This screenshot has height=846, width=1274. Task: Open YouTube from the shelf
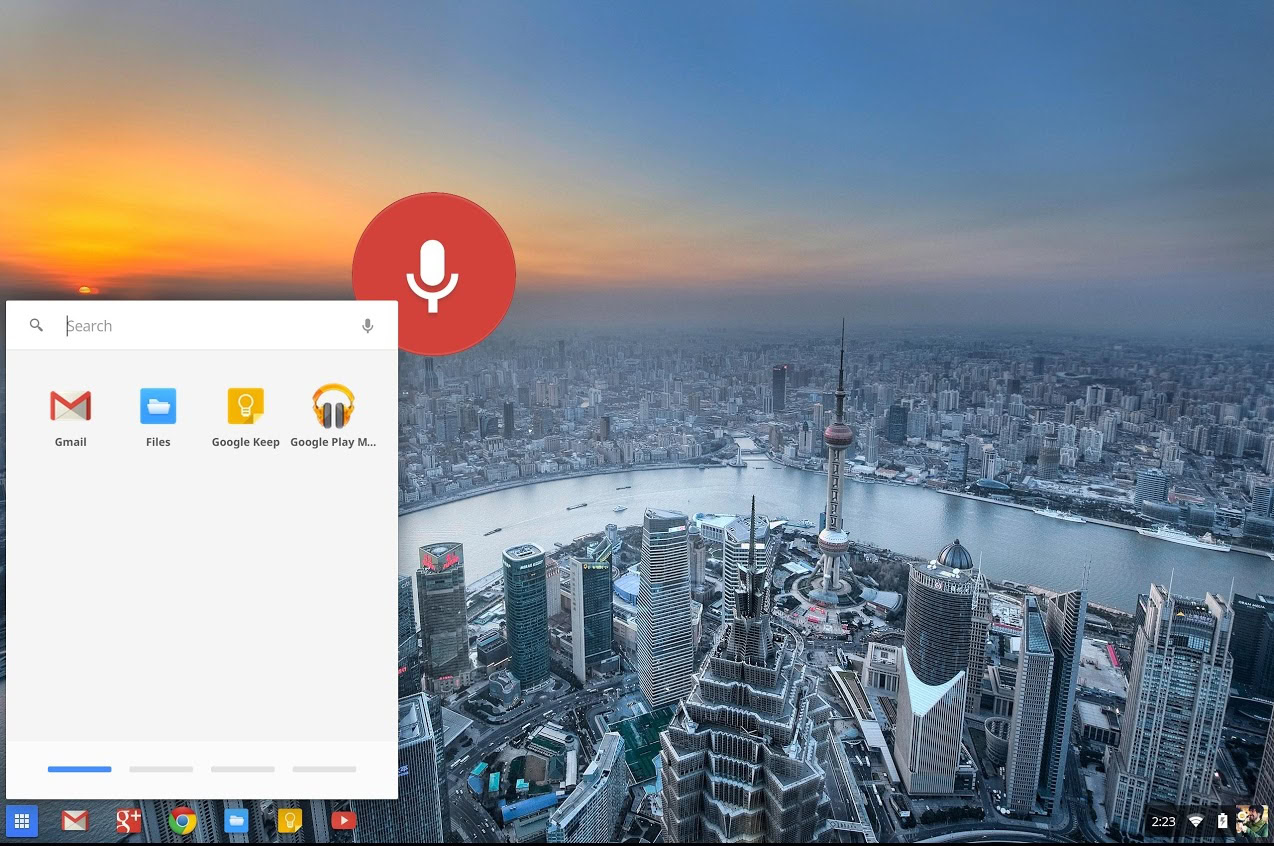click(x=344, y=821)
